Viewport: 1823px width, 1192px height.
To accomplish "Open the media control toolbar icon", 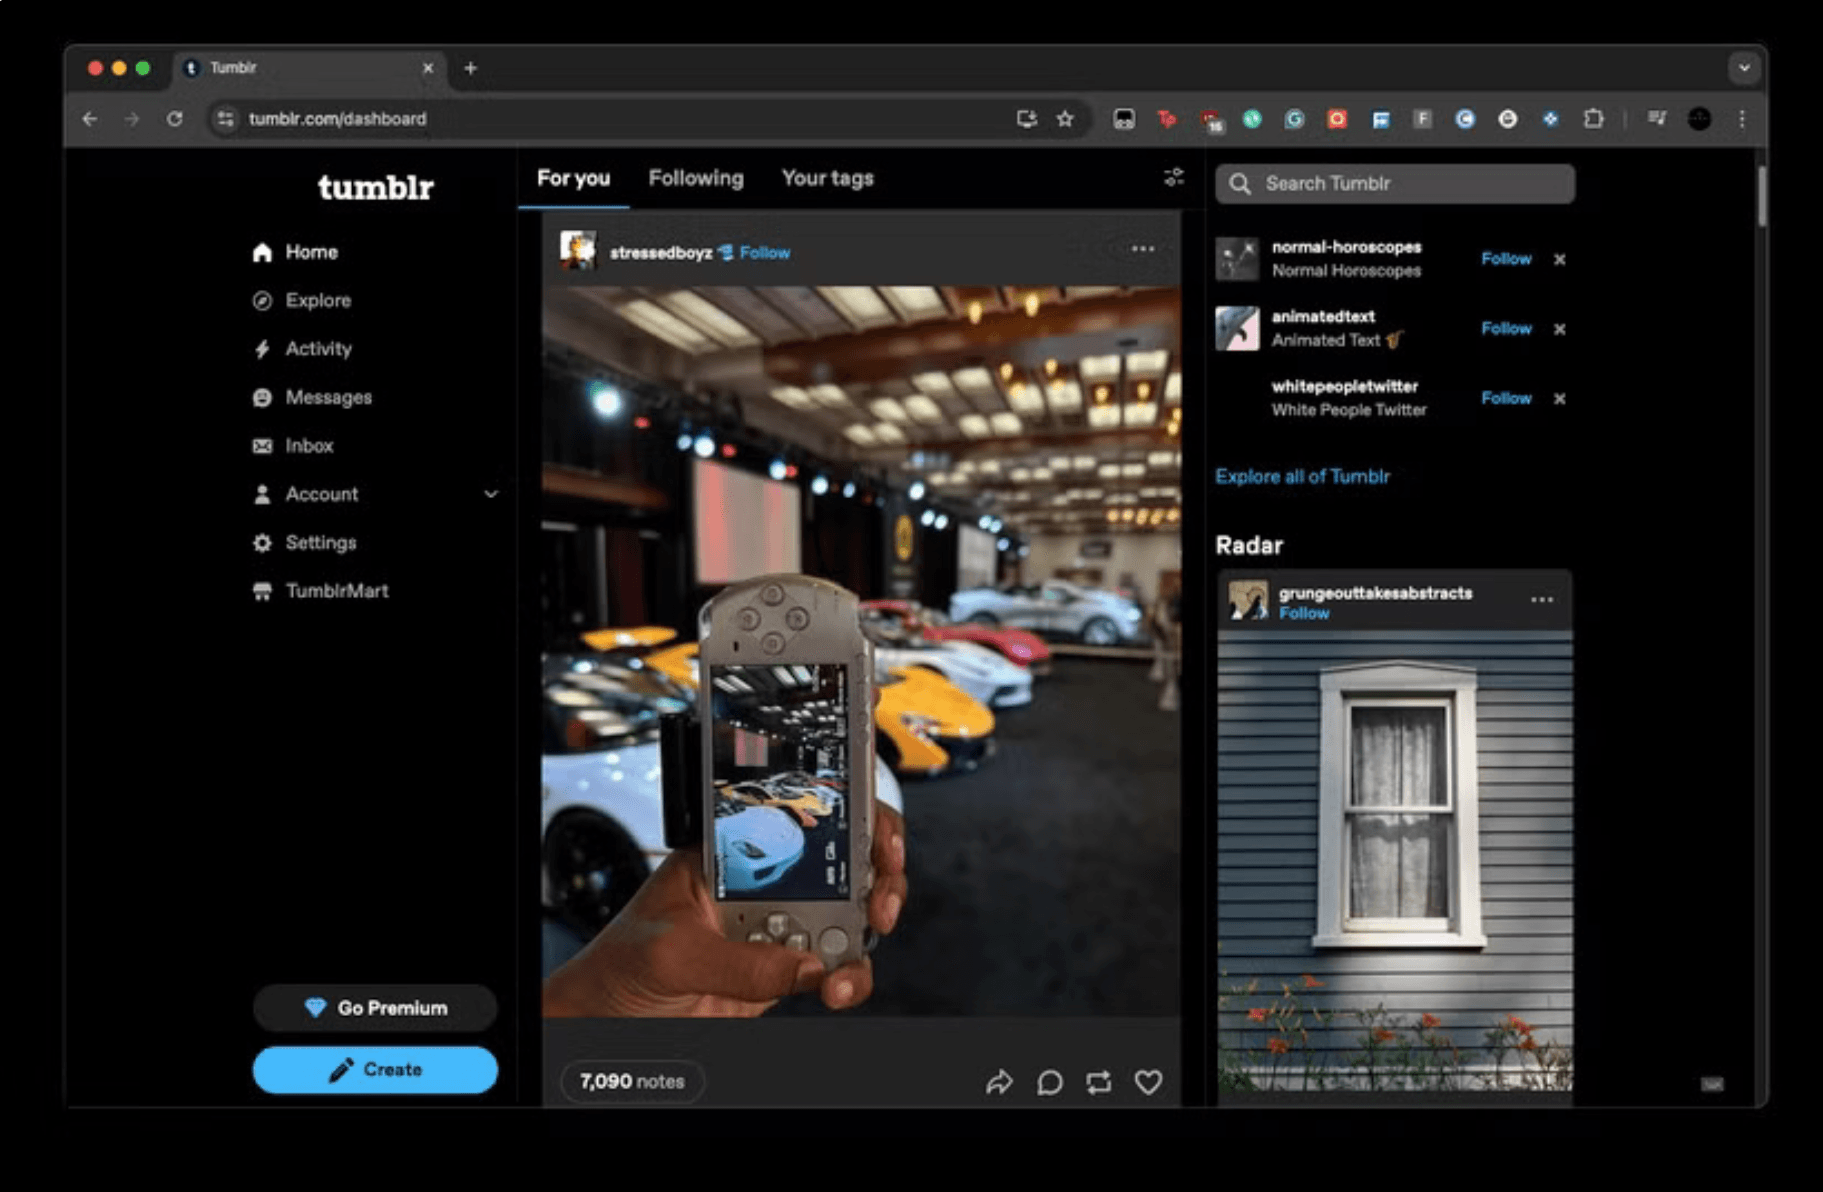I will 1656,119.
